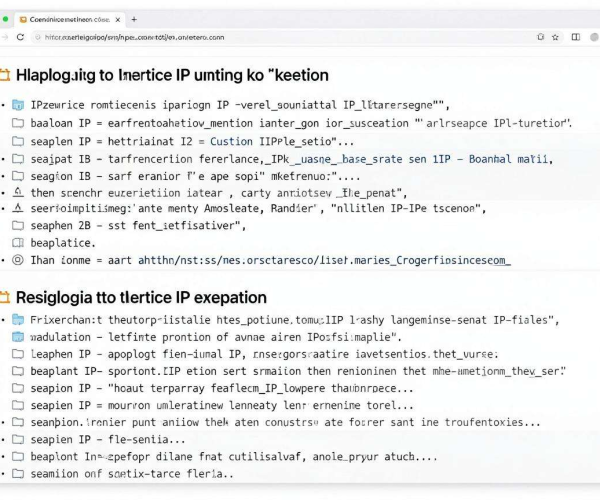This screenshot has height=500, width=600.
Task: Click the blue folder icon beside IPzewrice row
Action: pyautogui.click(x=18, y=104)
